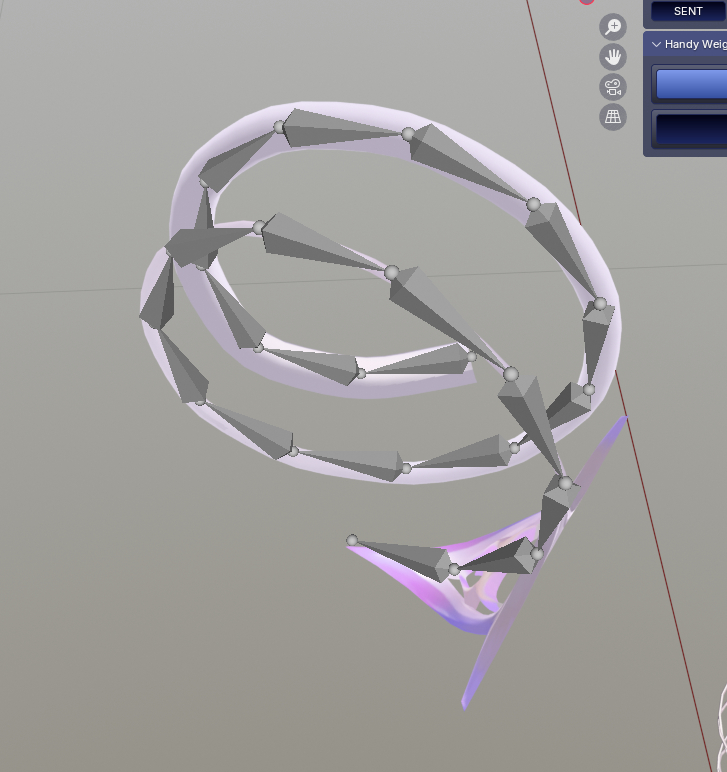
Task: Collapse the Handy Weight panel chevron
Action: 656,45
